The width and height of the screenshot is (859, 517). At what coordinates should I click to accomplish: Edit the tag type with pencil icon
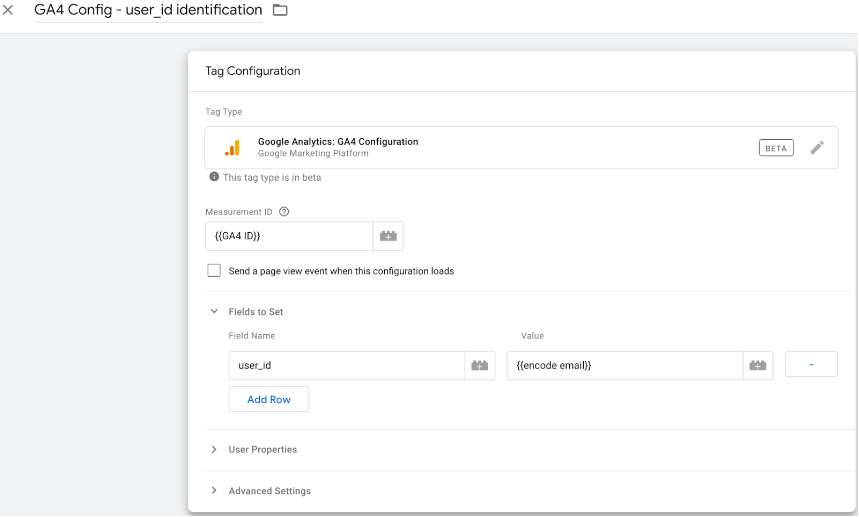pos(817,148)
